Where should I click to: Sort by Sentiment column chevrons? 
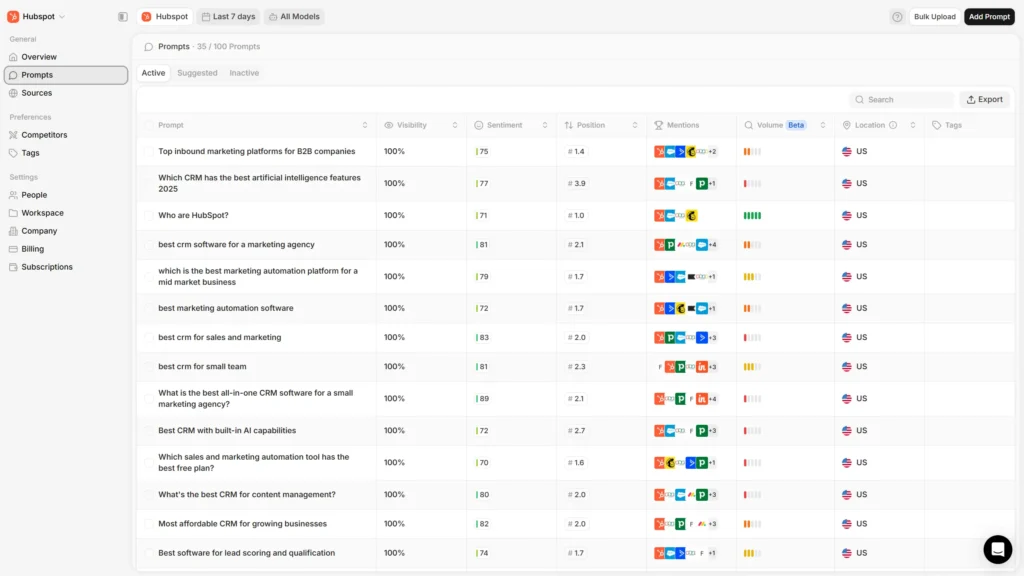point(545,125)
